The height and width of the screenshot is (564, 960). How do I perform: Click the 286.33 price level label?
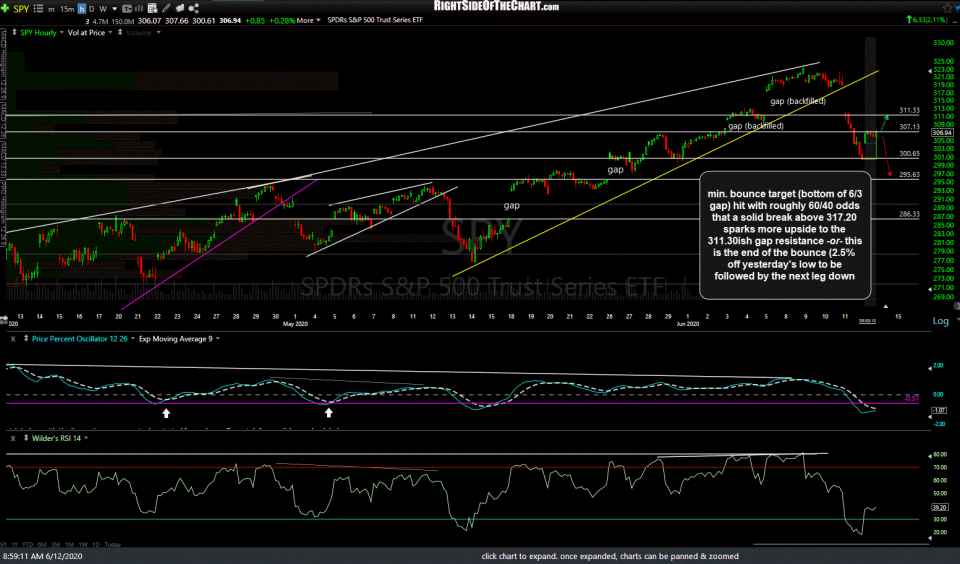click(x=909, y=214)
